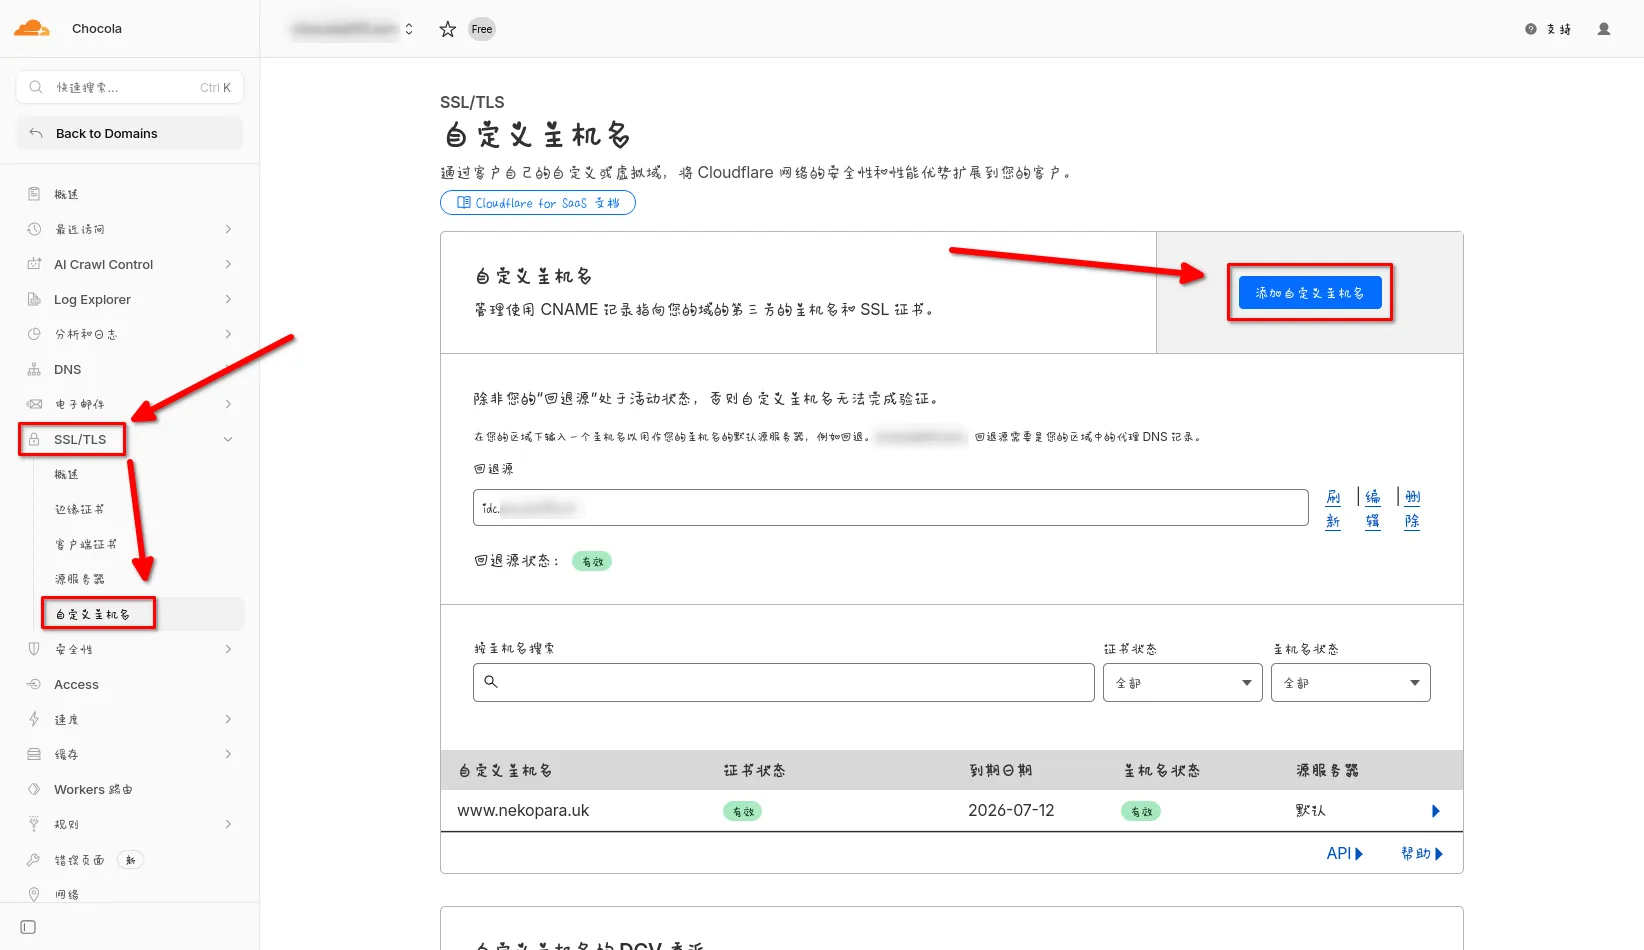The width and height of the screenshot is (1644, 950).
Task: Collapse the sidebar using the bottom panel icon
Action: tap(28, 927)
